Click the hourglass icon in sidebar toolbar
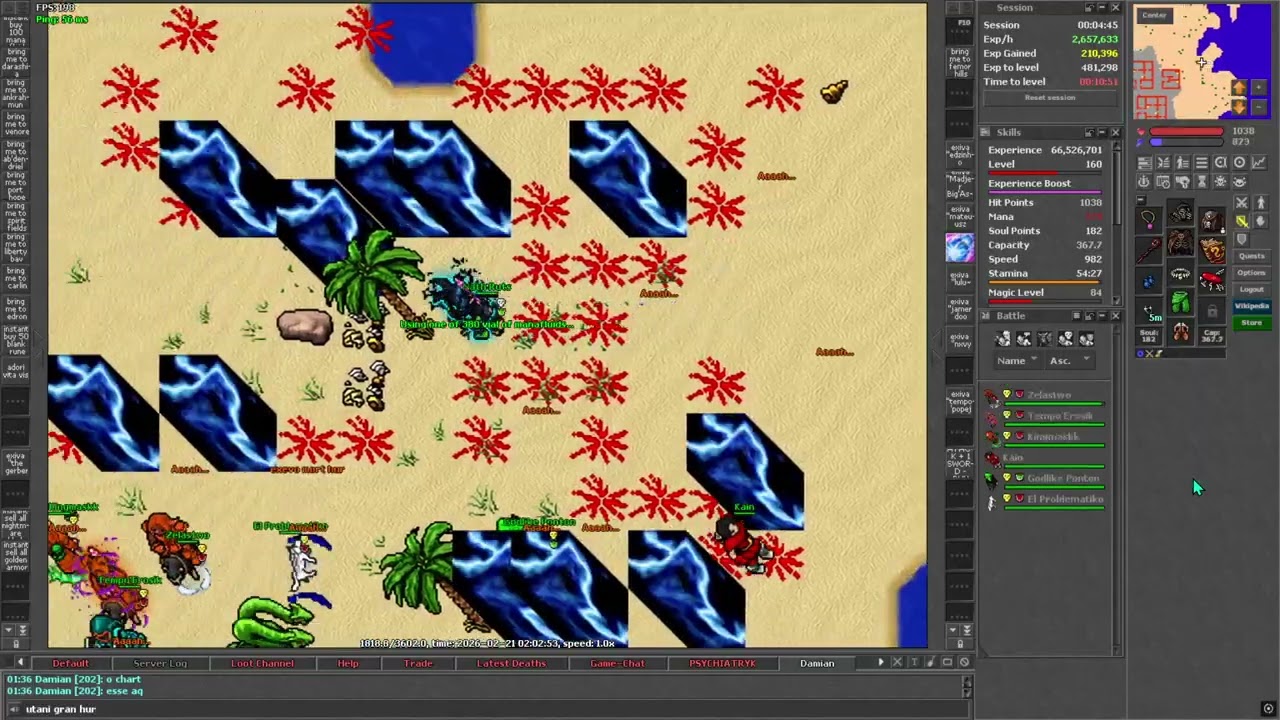Screen dimensions: 1280x720 pyautogui.click(x=1201, y=181)
